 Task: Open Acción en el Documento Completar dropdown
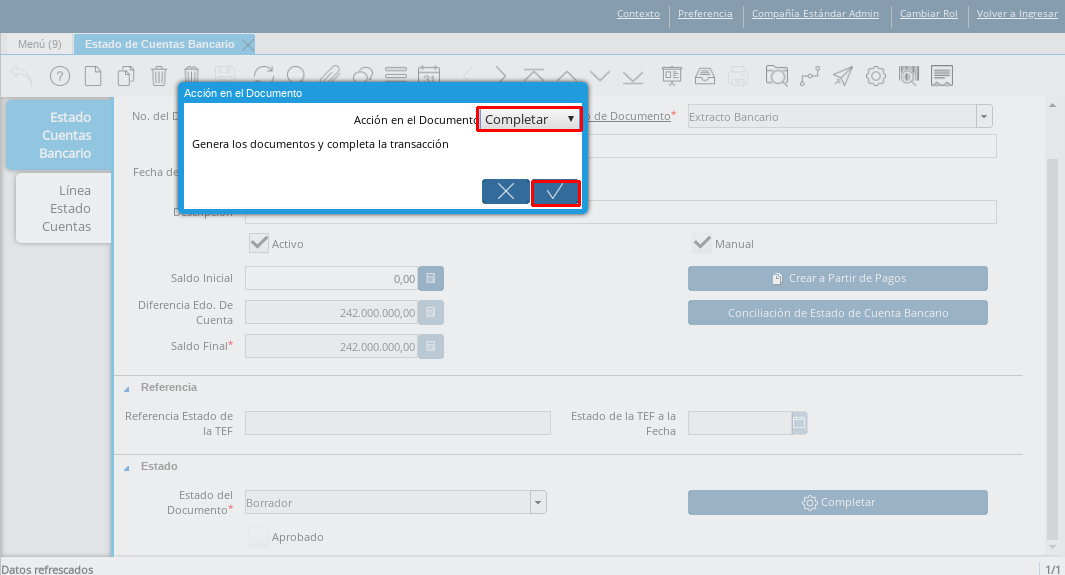(529, 119)
